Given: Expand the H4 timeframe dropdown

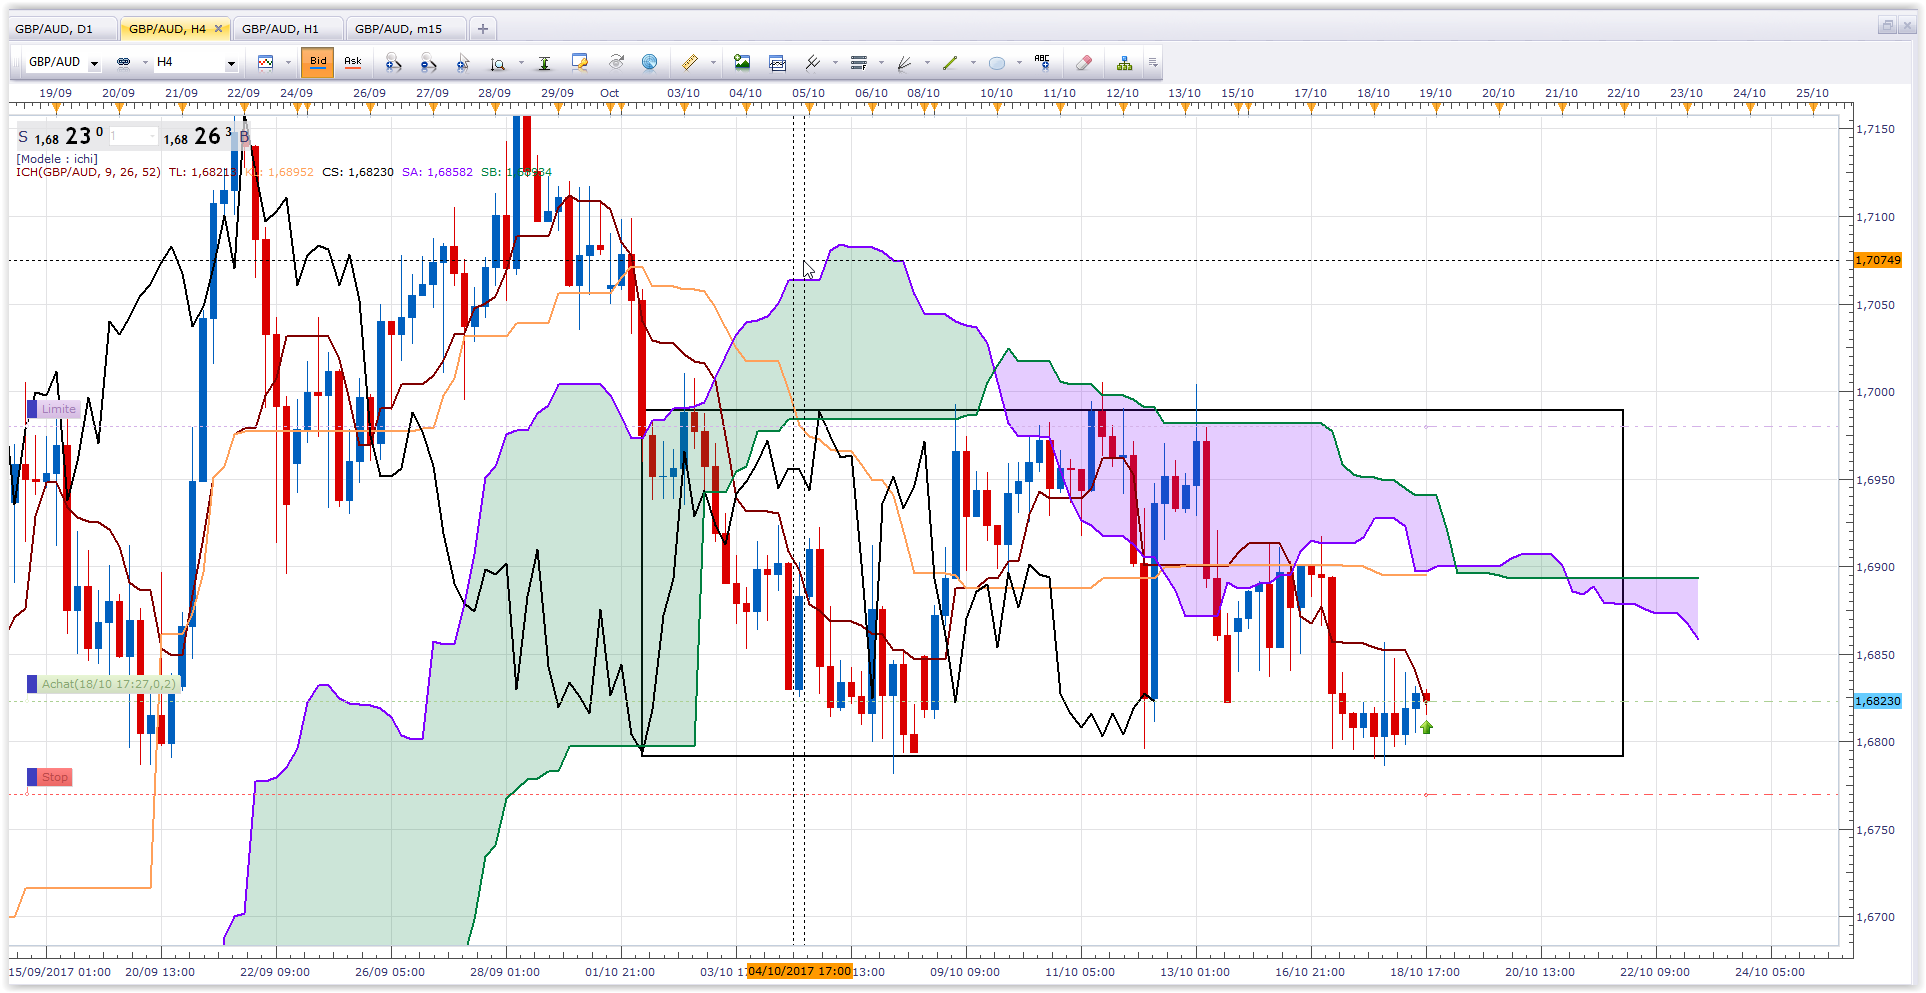Looking at the screenshot, I should pyautogui.click(x=231, y=63).
